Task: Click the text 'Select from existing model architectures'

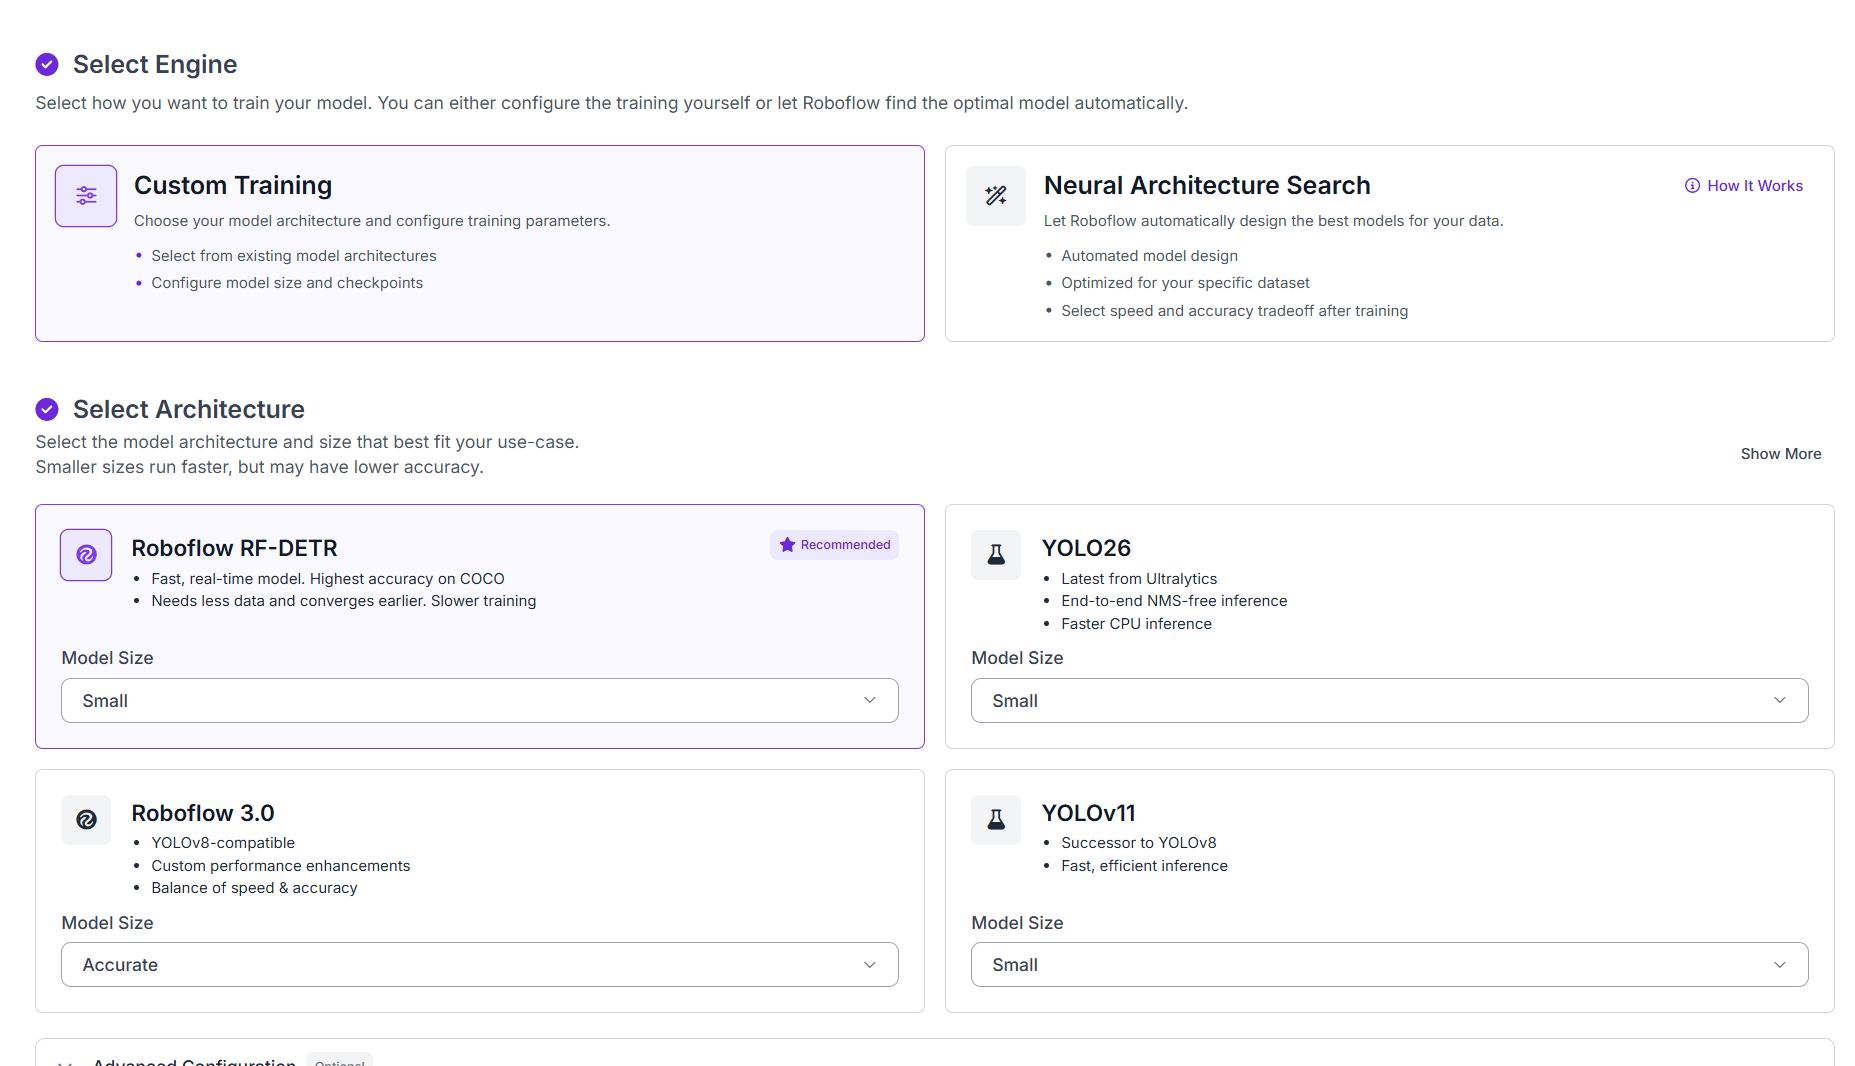Action: click(x=294, y=256)
